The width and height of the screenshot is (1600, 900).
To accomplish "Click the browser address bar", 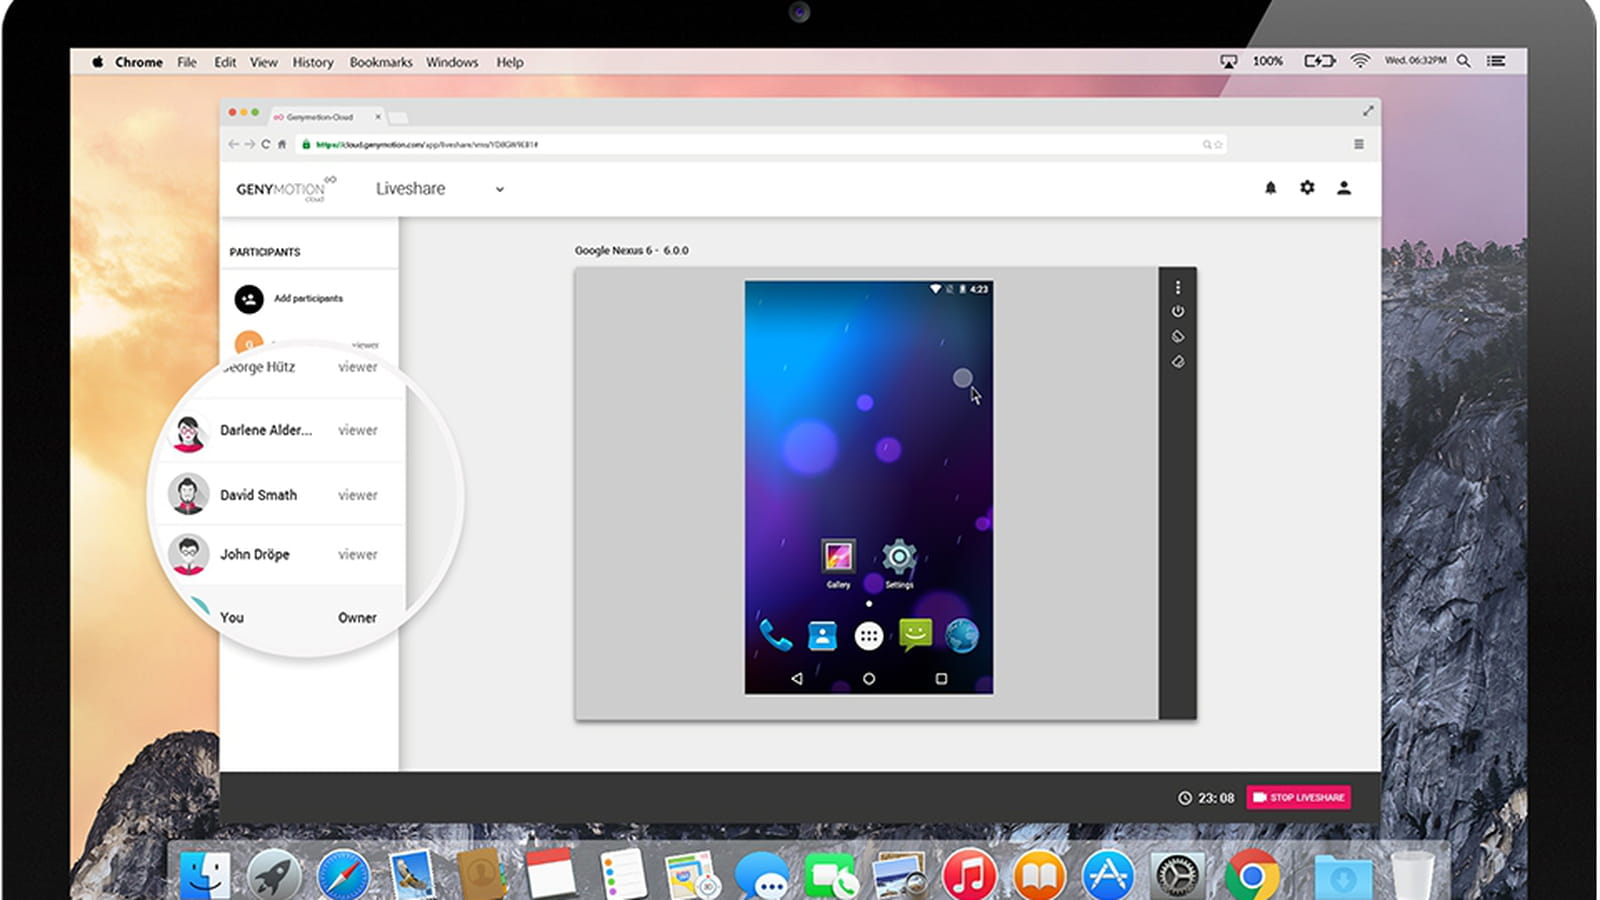I will pos(760,144).
